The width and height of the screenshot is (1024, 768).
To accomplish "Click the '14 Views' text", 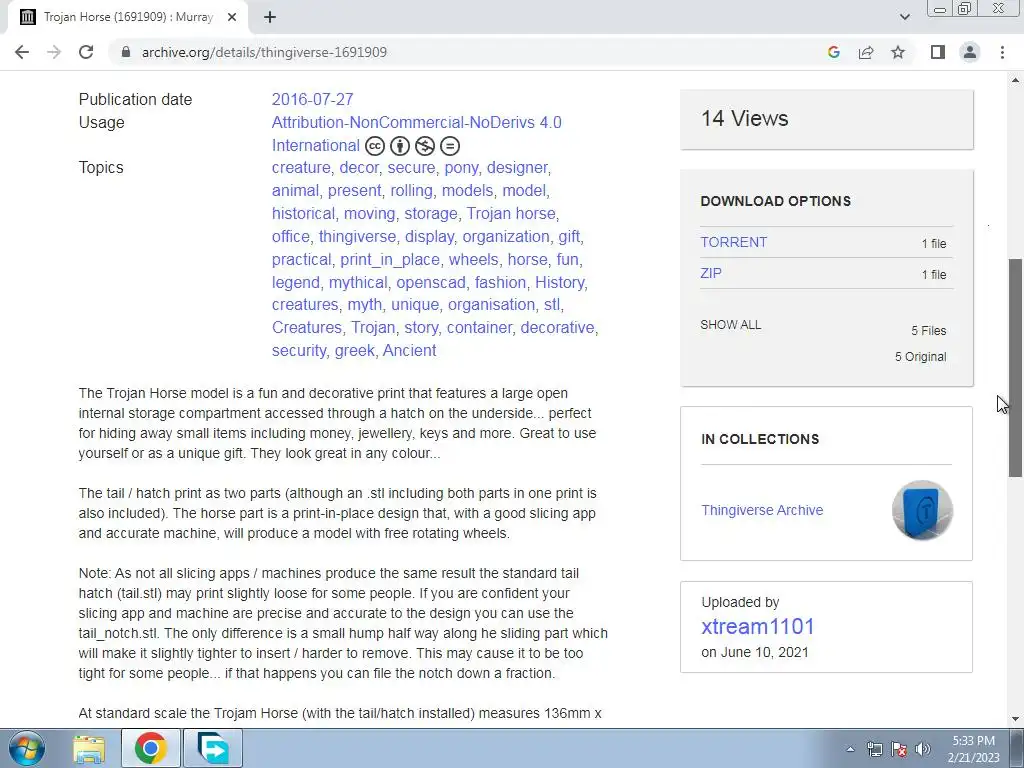I will coord(744,118).
